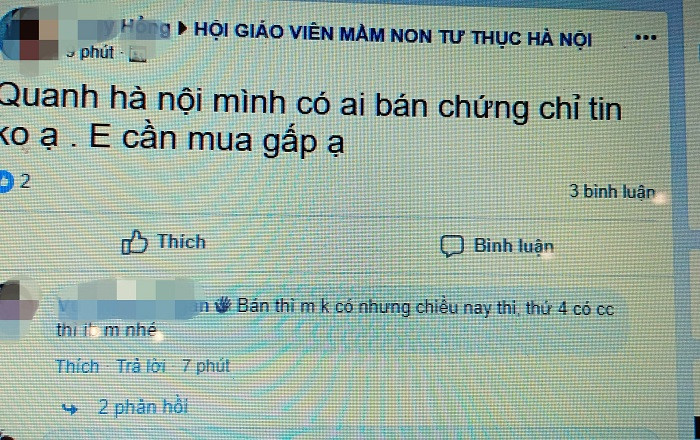Click the privacy icon next to post time

coord(137,55)
